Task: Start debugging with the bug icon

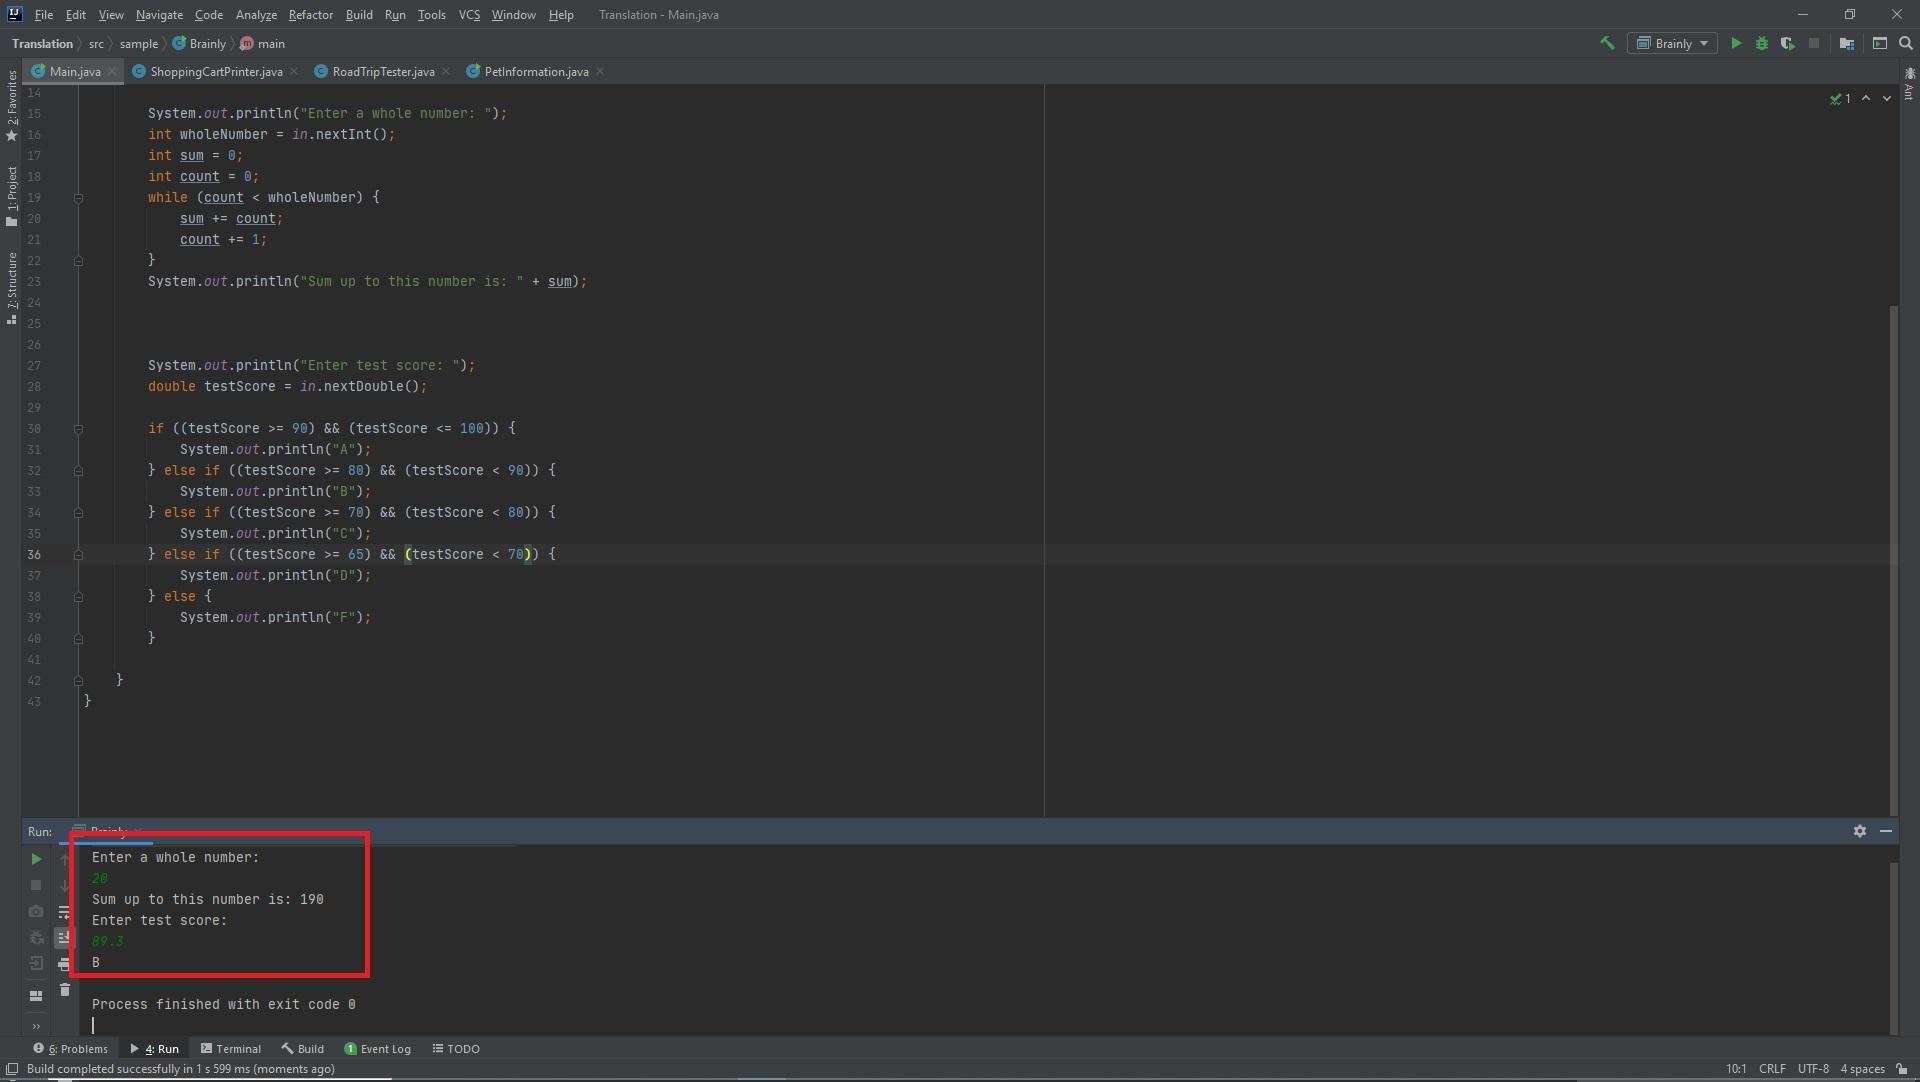Action: tap(1762, 43)
